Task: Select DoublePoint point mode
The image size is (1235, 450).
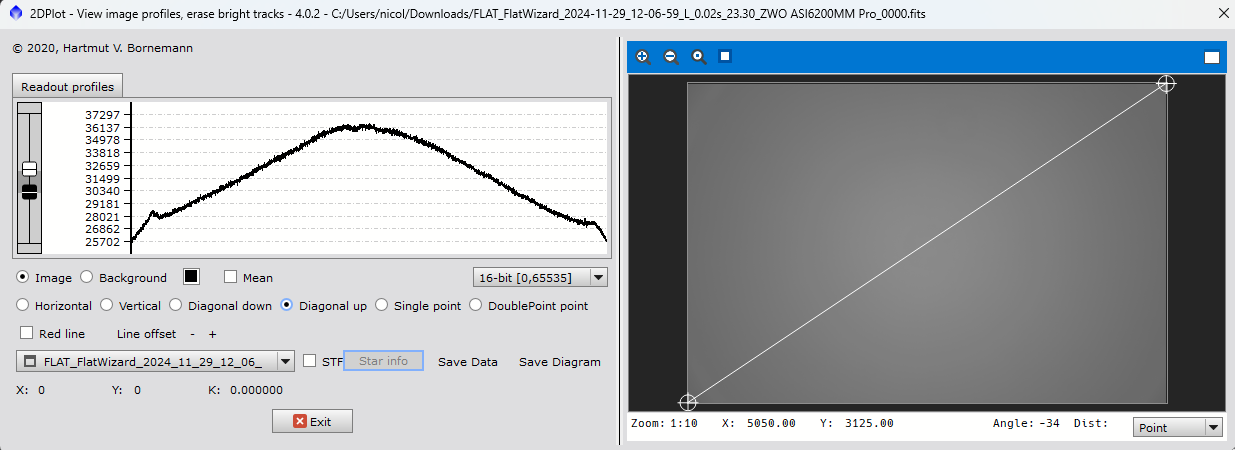Action: coord(476,305)
